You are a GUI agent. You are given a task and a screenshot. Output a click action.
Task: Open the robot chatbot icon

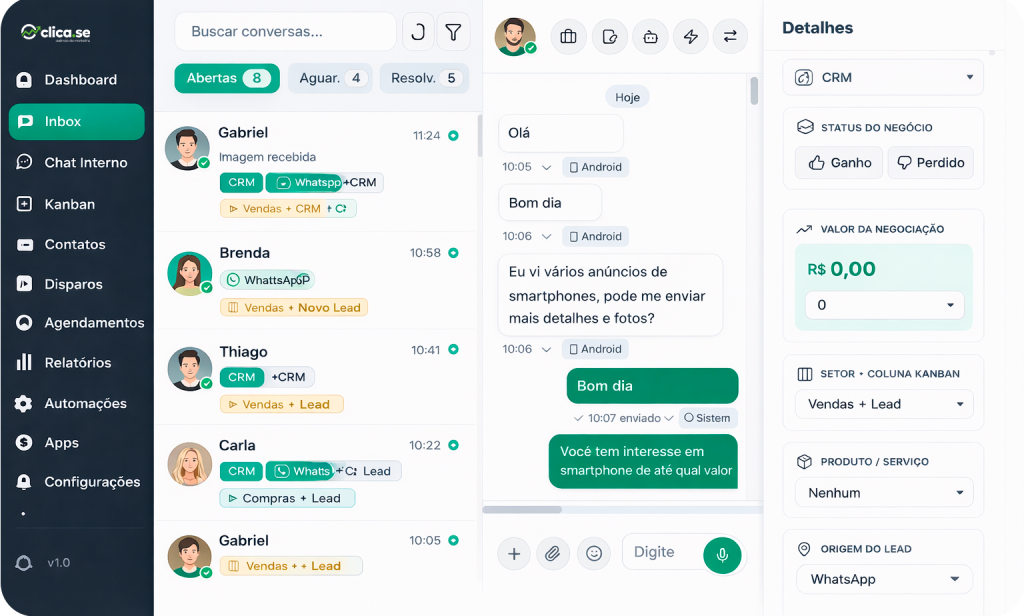tap(650, 37)
